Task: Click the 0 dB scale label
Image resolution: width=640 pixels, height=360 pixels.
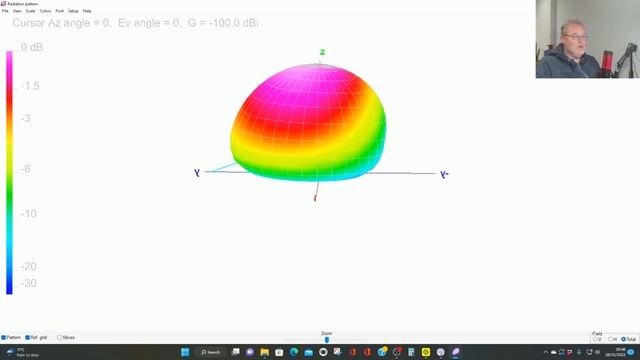Action: tap(32, 47)
